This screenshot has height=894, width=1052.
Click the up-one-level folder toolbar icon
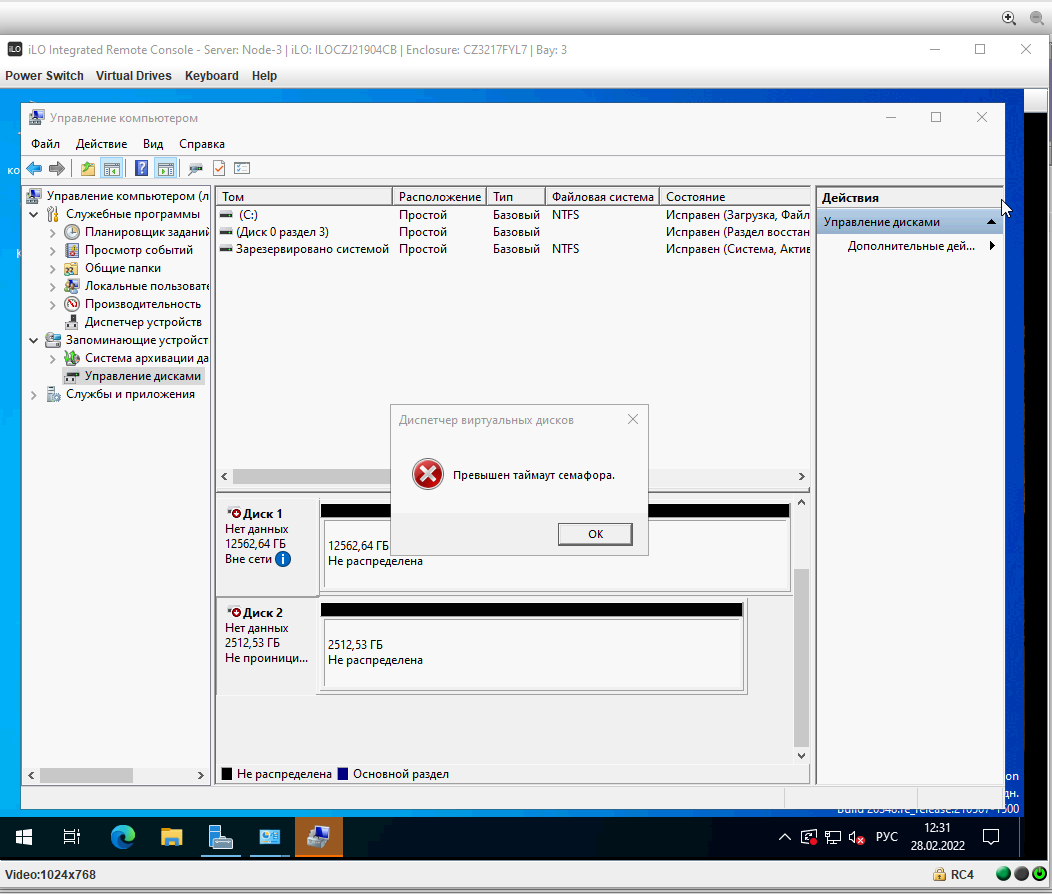coord(87,168)
